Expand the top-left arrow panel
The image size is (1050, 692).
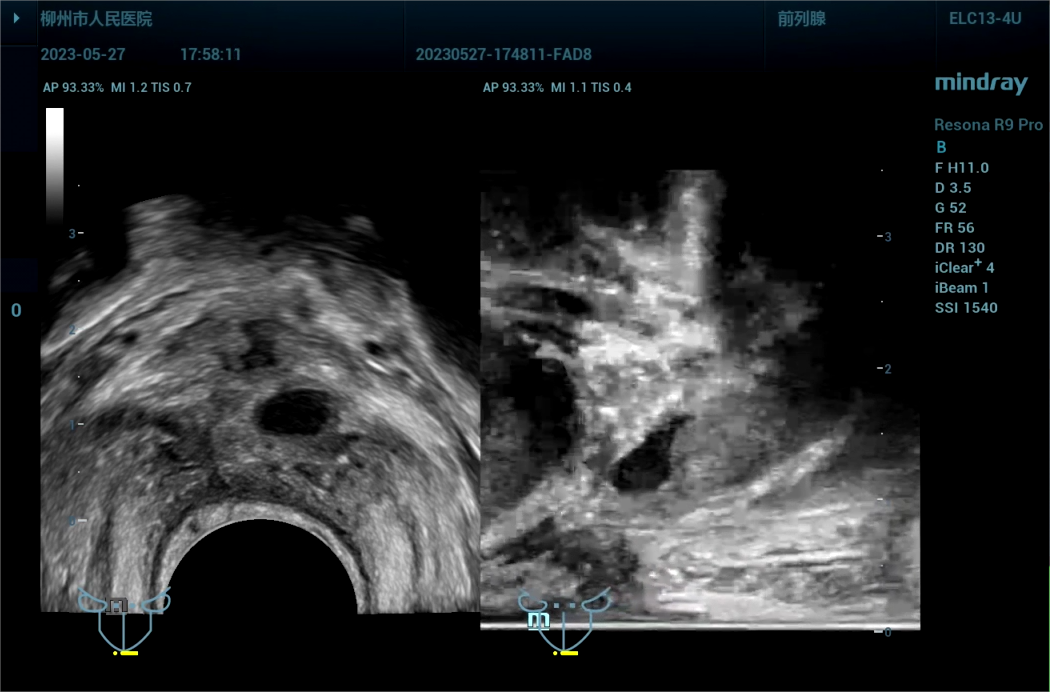tap(16, 18)
